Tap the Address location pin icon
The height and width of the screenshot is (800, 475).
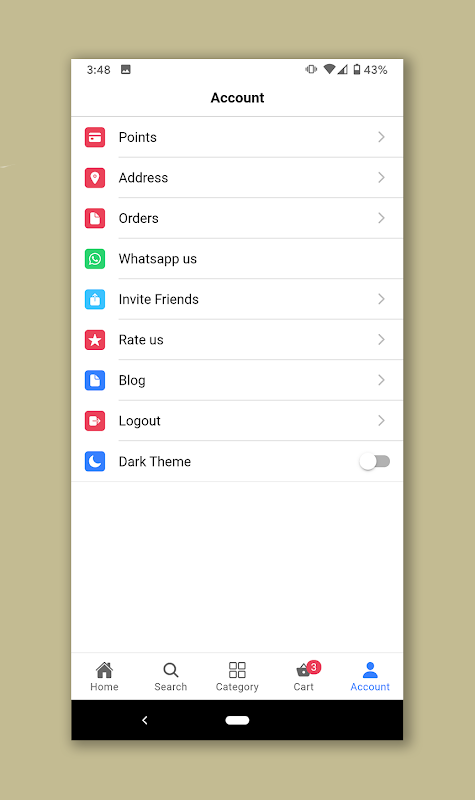[x=95, y=178]
